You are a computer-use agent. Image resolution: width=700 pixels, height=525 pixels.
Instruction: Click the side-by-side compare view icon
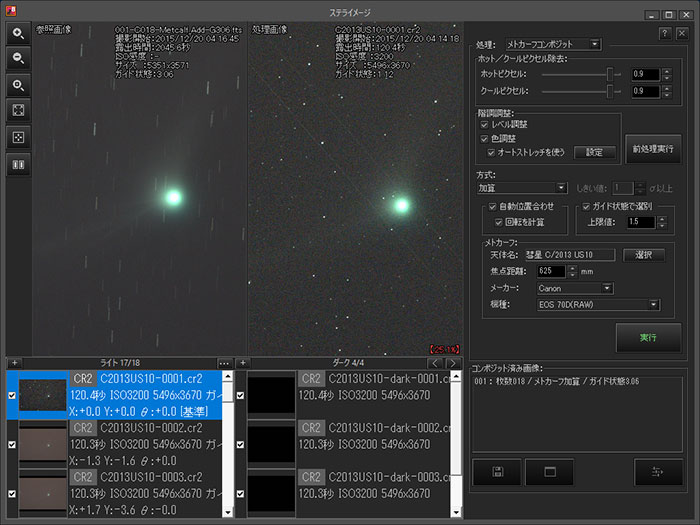point(18,162)
